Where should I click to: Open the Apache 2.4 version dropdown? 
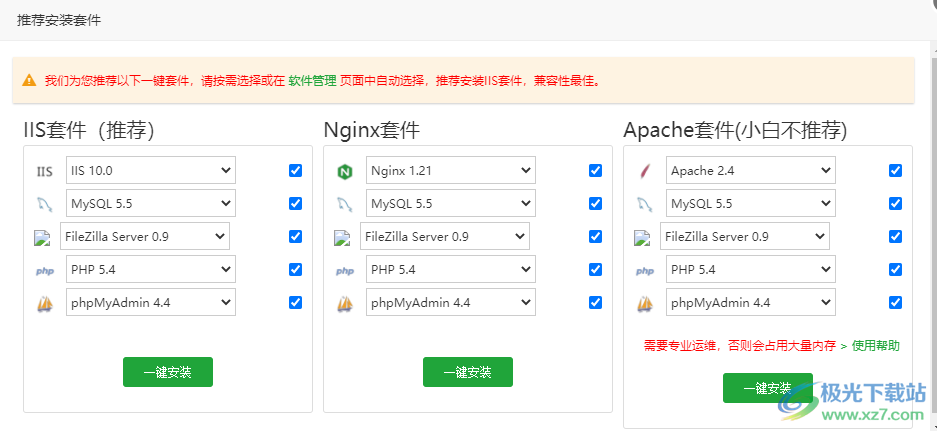coord(751,170)
